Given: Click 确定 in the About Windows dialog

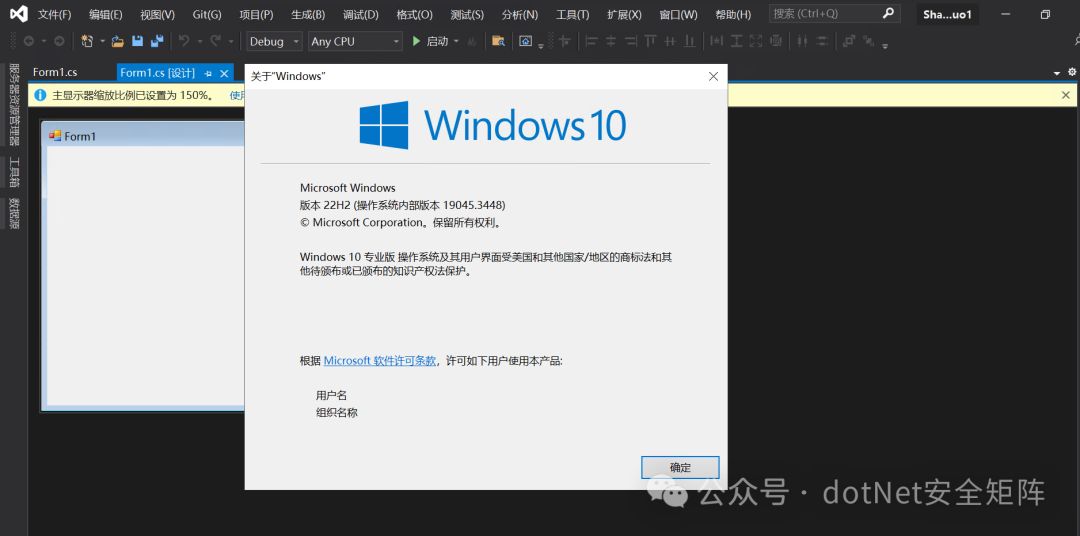Looking at the screenshot, I should 680,467.
